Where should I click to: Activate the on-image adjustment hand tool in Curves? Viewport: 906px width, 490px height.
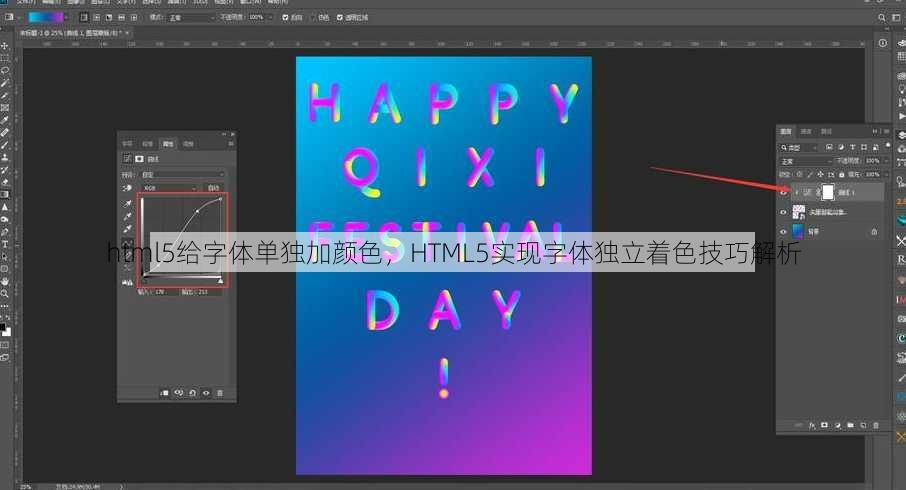coord(127,188)
